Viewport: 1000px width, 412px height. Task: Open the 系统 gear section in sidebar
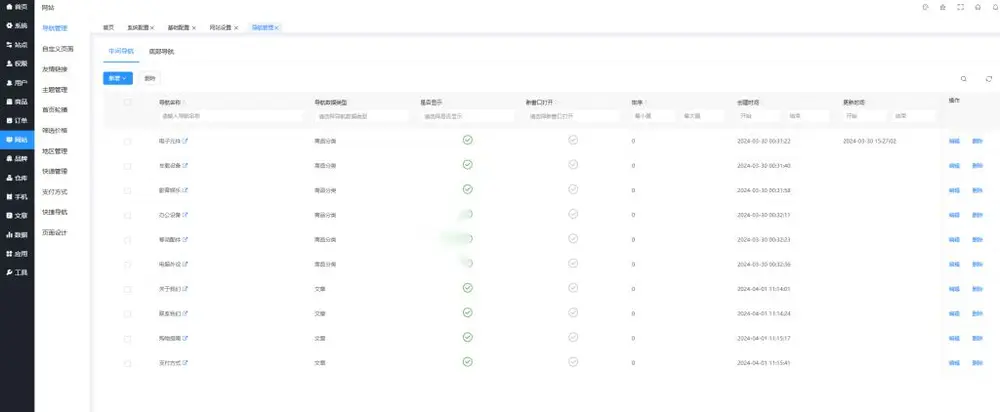(x=17, y=26)
